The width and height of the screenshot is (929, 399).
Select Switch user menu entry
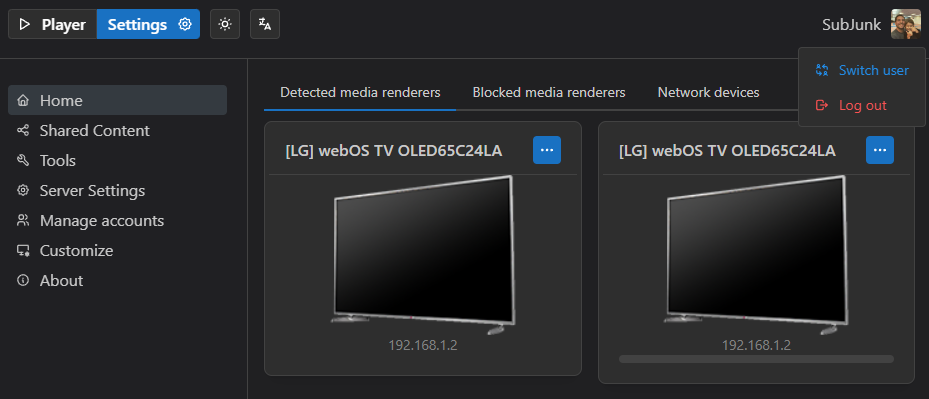(861, 70)
